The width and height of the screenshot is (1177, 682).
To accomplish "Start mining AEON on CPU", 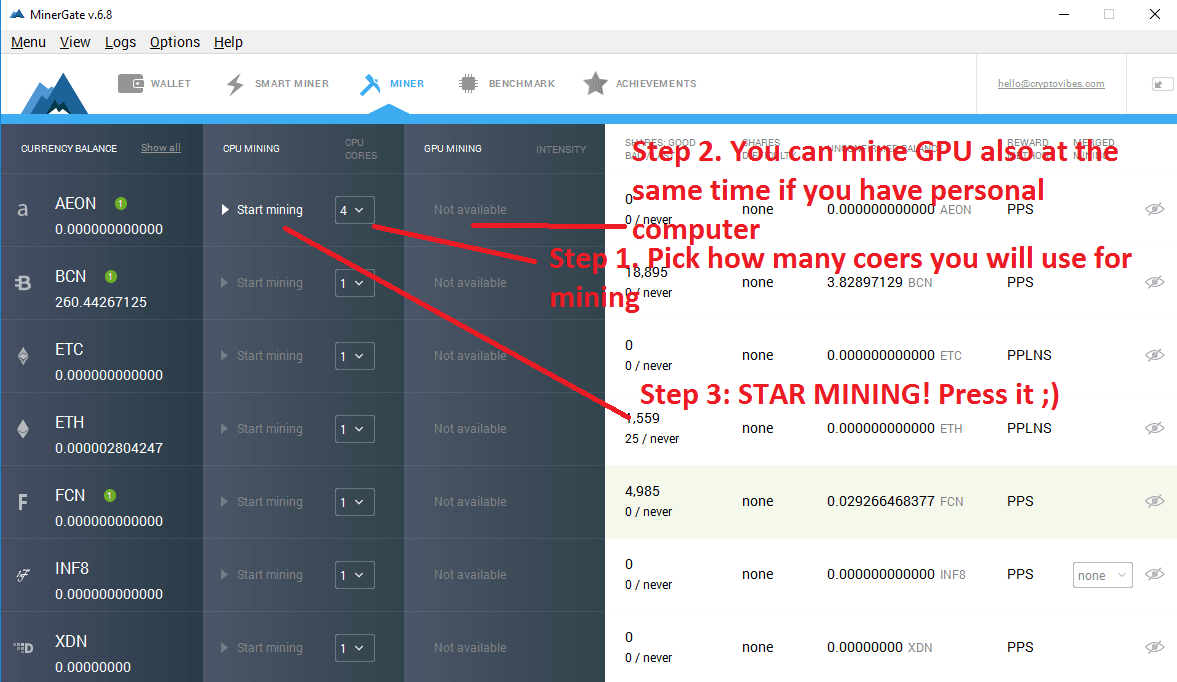I will click(262, 210).
